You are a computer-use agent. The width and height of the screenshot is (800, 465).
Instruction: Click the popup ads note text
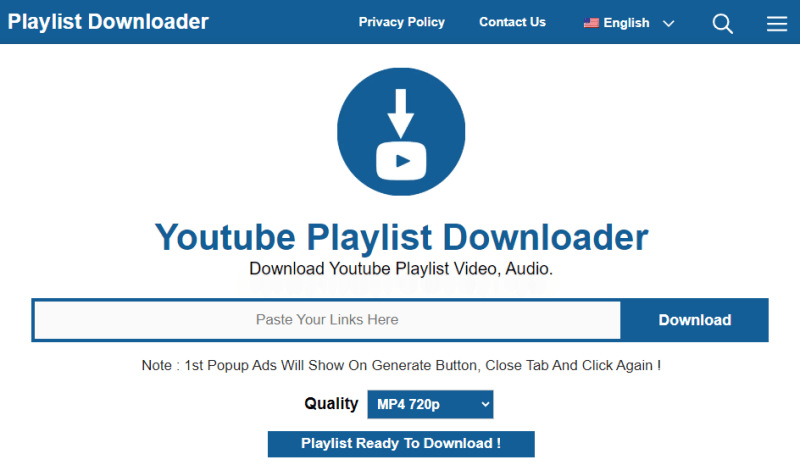(x=401, y=365)
